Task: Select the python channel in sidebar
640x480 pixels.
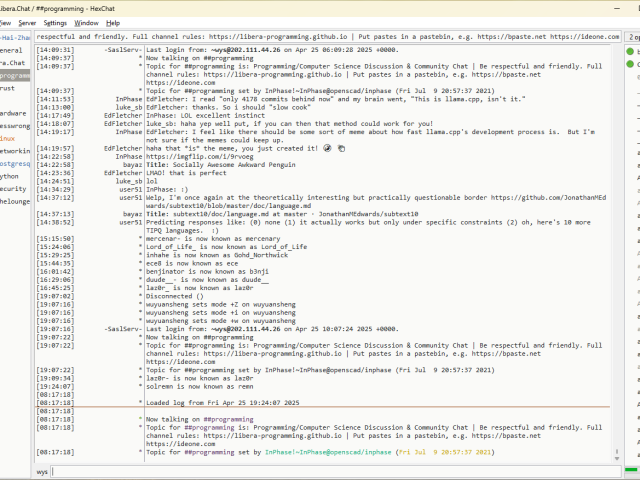Action: 11,175
